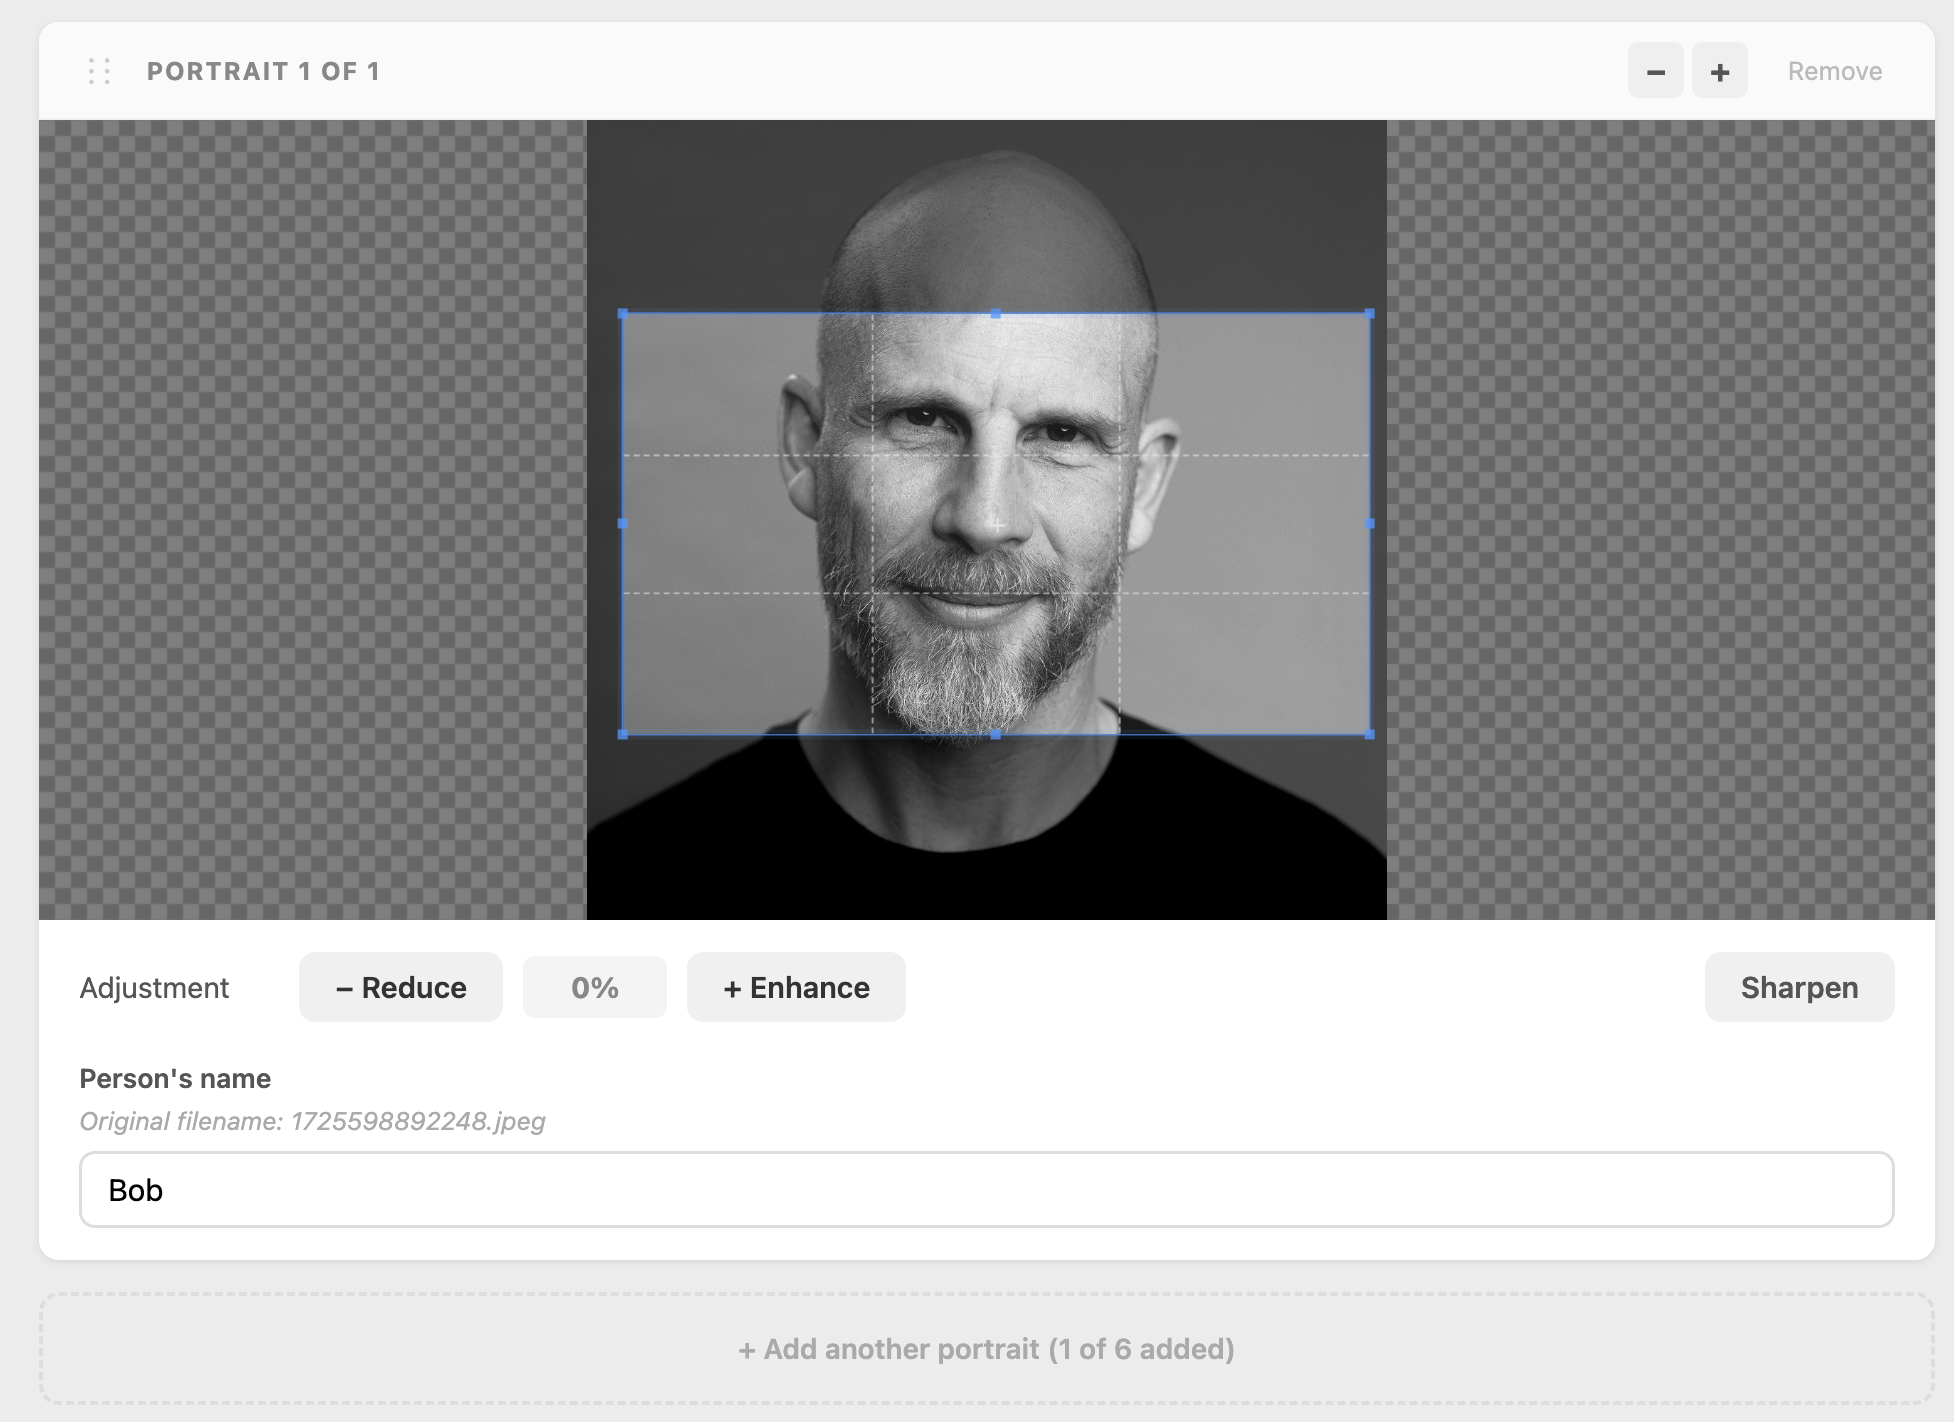Click top-center crop edge handle

[996, 314]
